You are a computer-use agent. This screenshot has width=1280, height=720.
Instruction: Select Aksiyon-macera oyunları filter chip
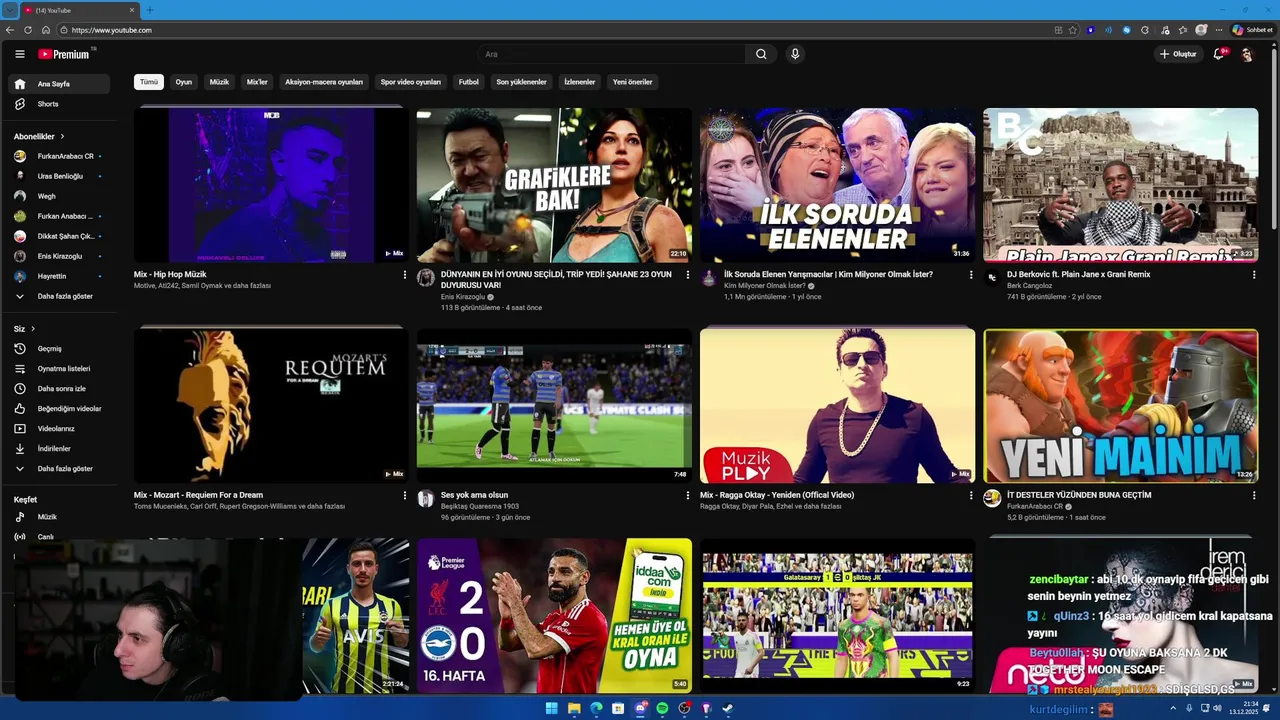(x=324, y=82)
